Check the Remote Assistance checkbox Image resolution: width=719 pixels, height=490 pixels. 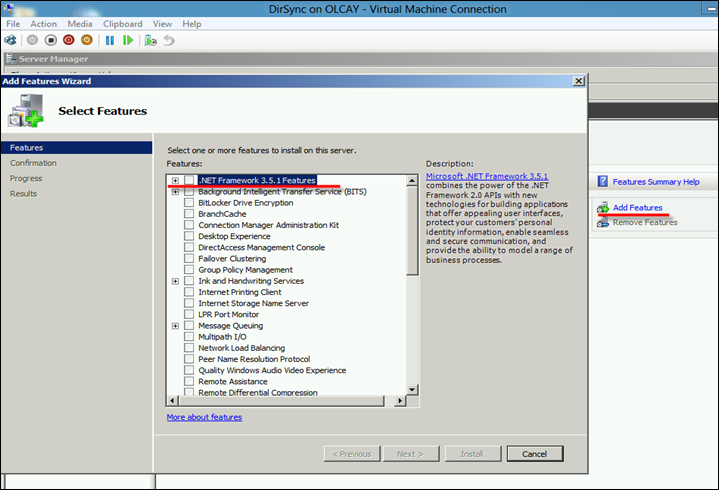click(x=189, y=381)
